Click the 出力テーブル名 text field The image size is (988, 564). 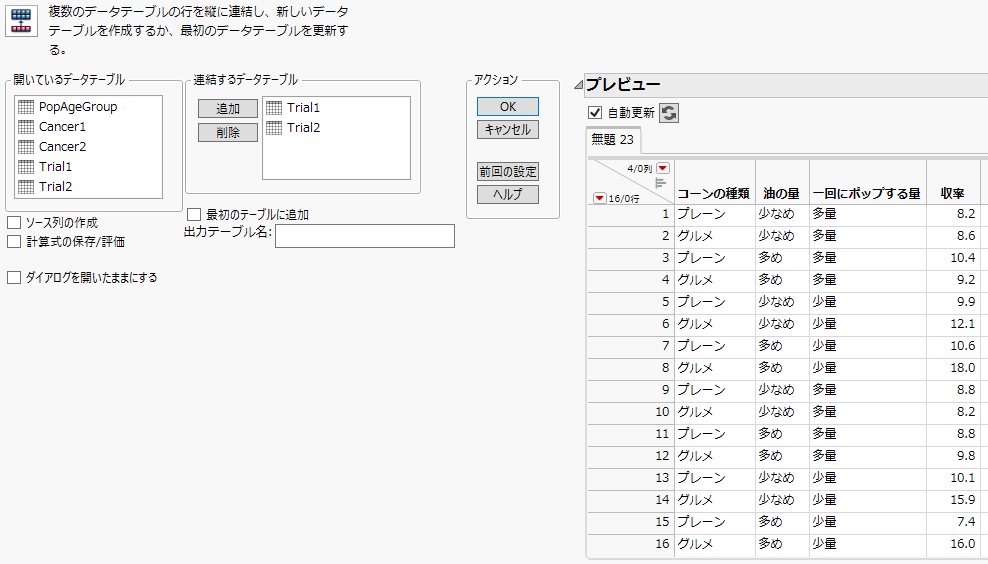(x=364, y=236)
